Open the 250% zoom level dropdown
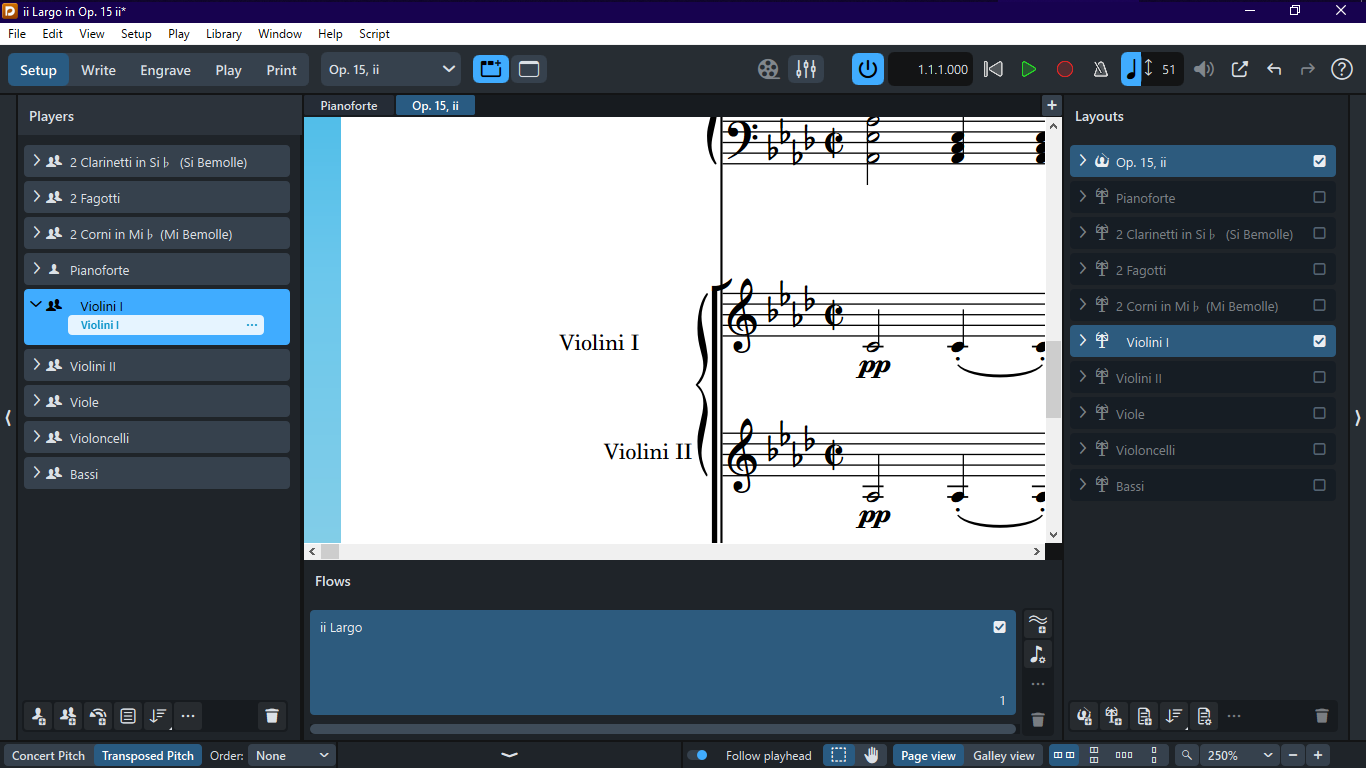The width and height of the screenshot is (1366, 768). coord(1239,755)
